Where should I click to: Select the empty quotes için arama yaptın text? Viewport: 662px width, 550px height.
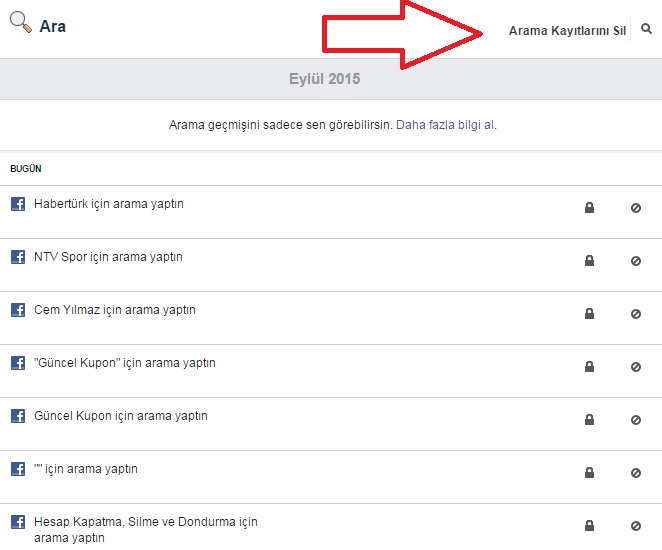(x=86, y=469)
